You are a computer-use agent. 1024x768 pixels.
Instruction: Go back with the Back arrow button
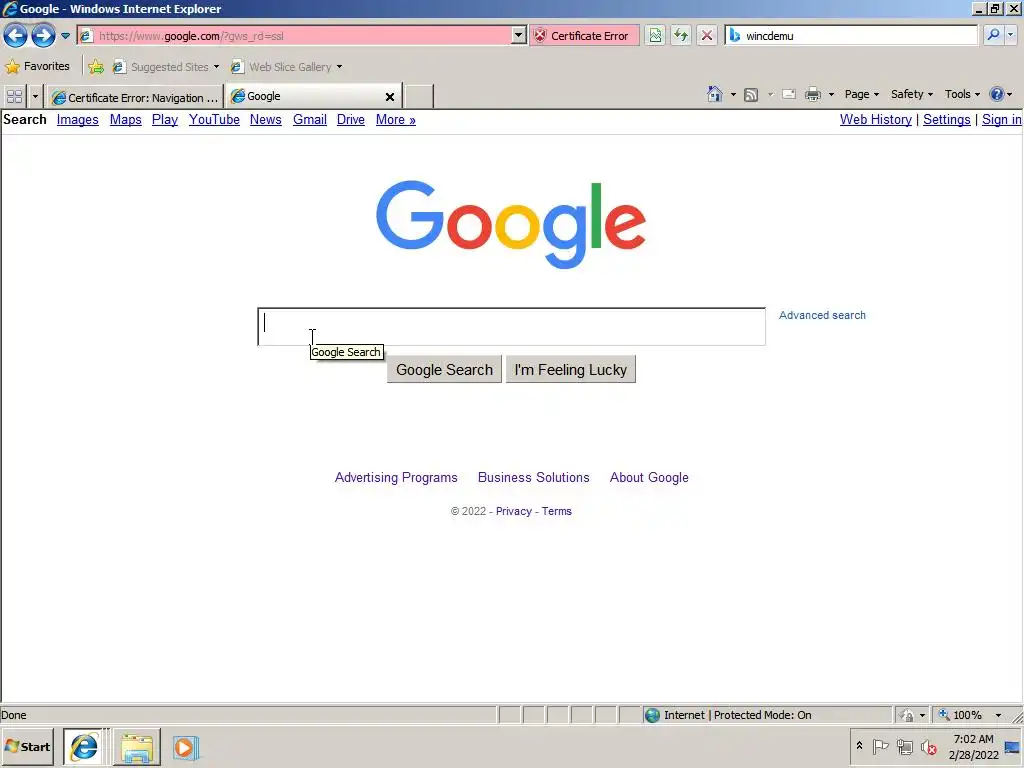[x=16, y=35]
